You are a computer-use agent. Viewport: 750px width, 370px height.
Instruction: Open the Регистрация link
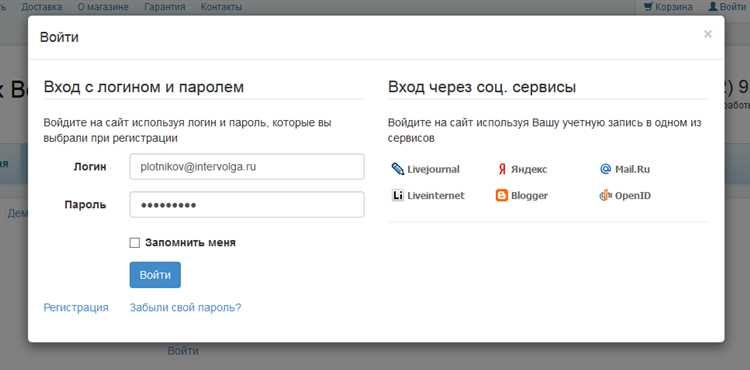[76, 307]
